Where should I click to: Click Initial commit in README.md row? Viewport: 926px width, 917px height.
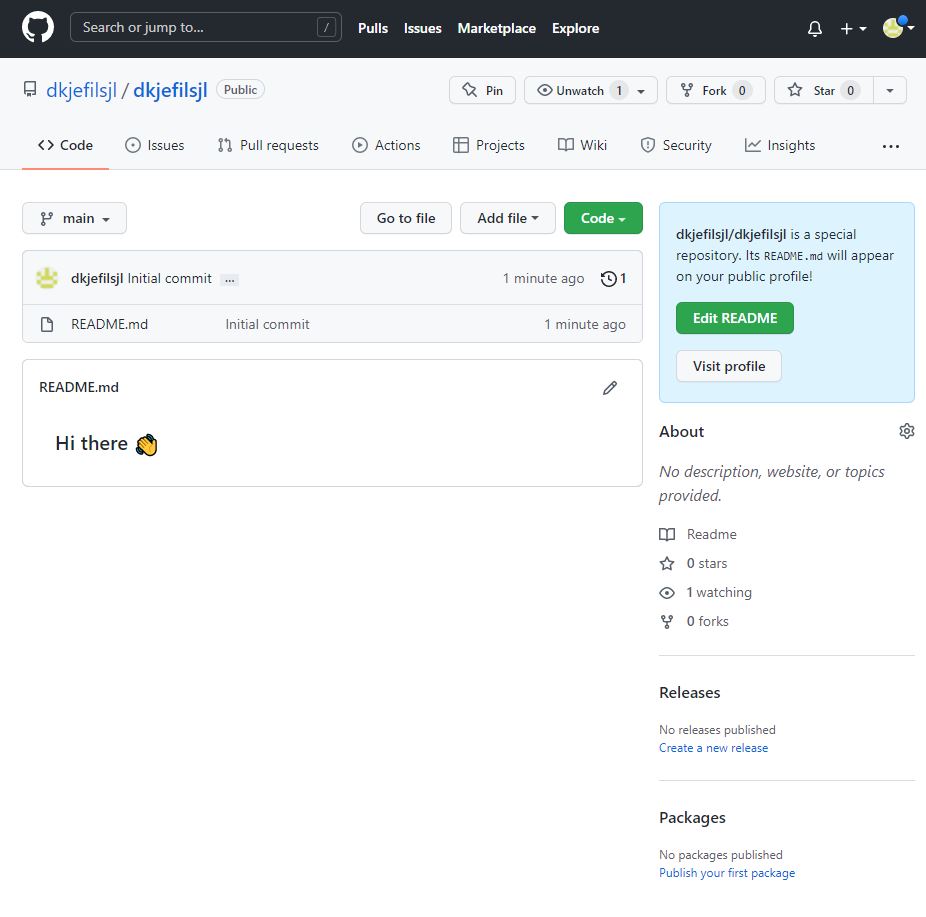coord(268,324)
